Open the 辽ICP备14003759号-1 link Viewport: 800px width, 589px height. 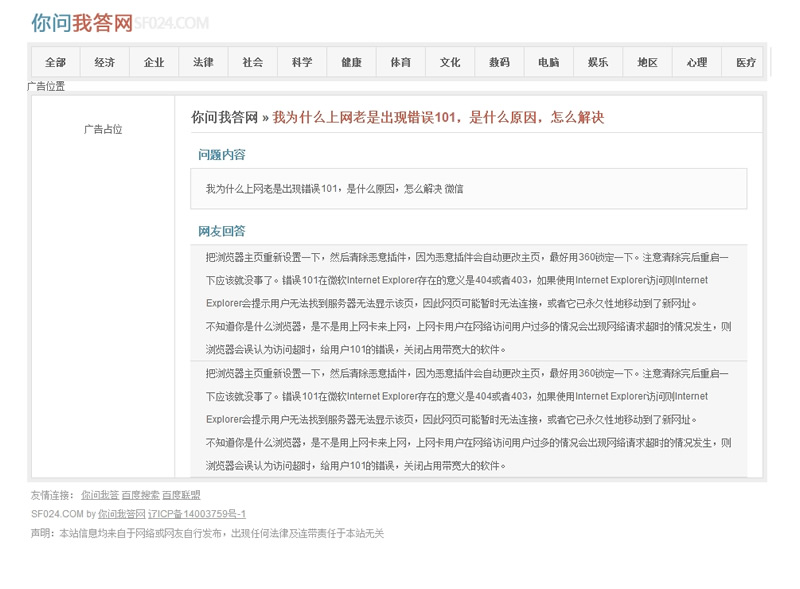coord(197,514)
